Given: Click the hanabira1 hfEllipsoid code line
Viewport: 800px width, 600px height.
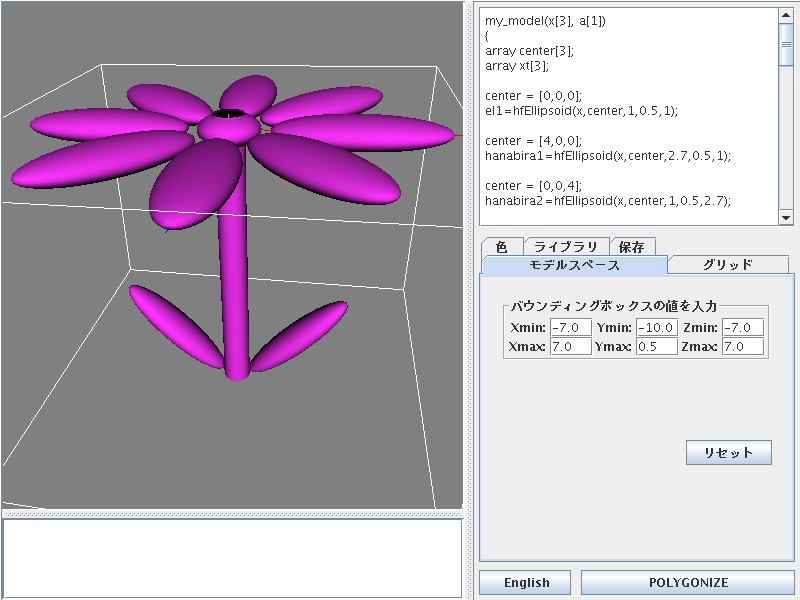Looking at the screenshot, I should pyautogui.click(x=608, y=156).
